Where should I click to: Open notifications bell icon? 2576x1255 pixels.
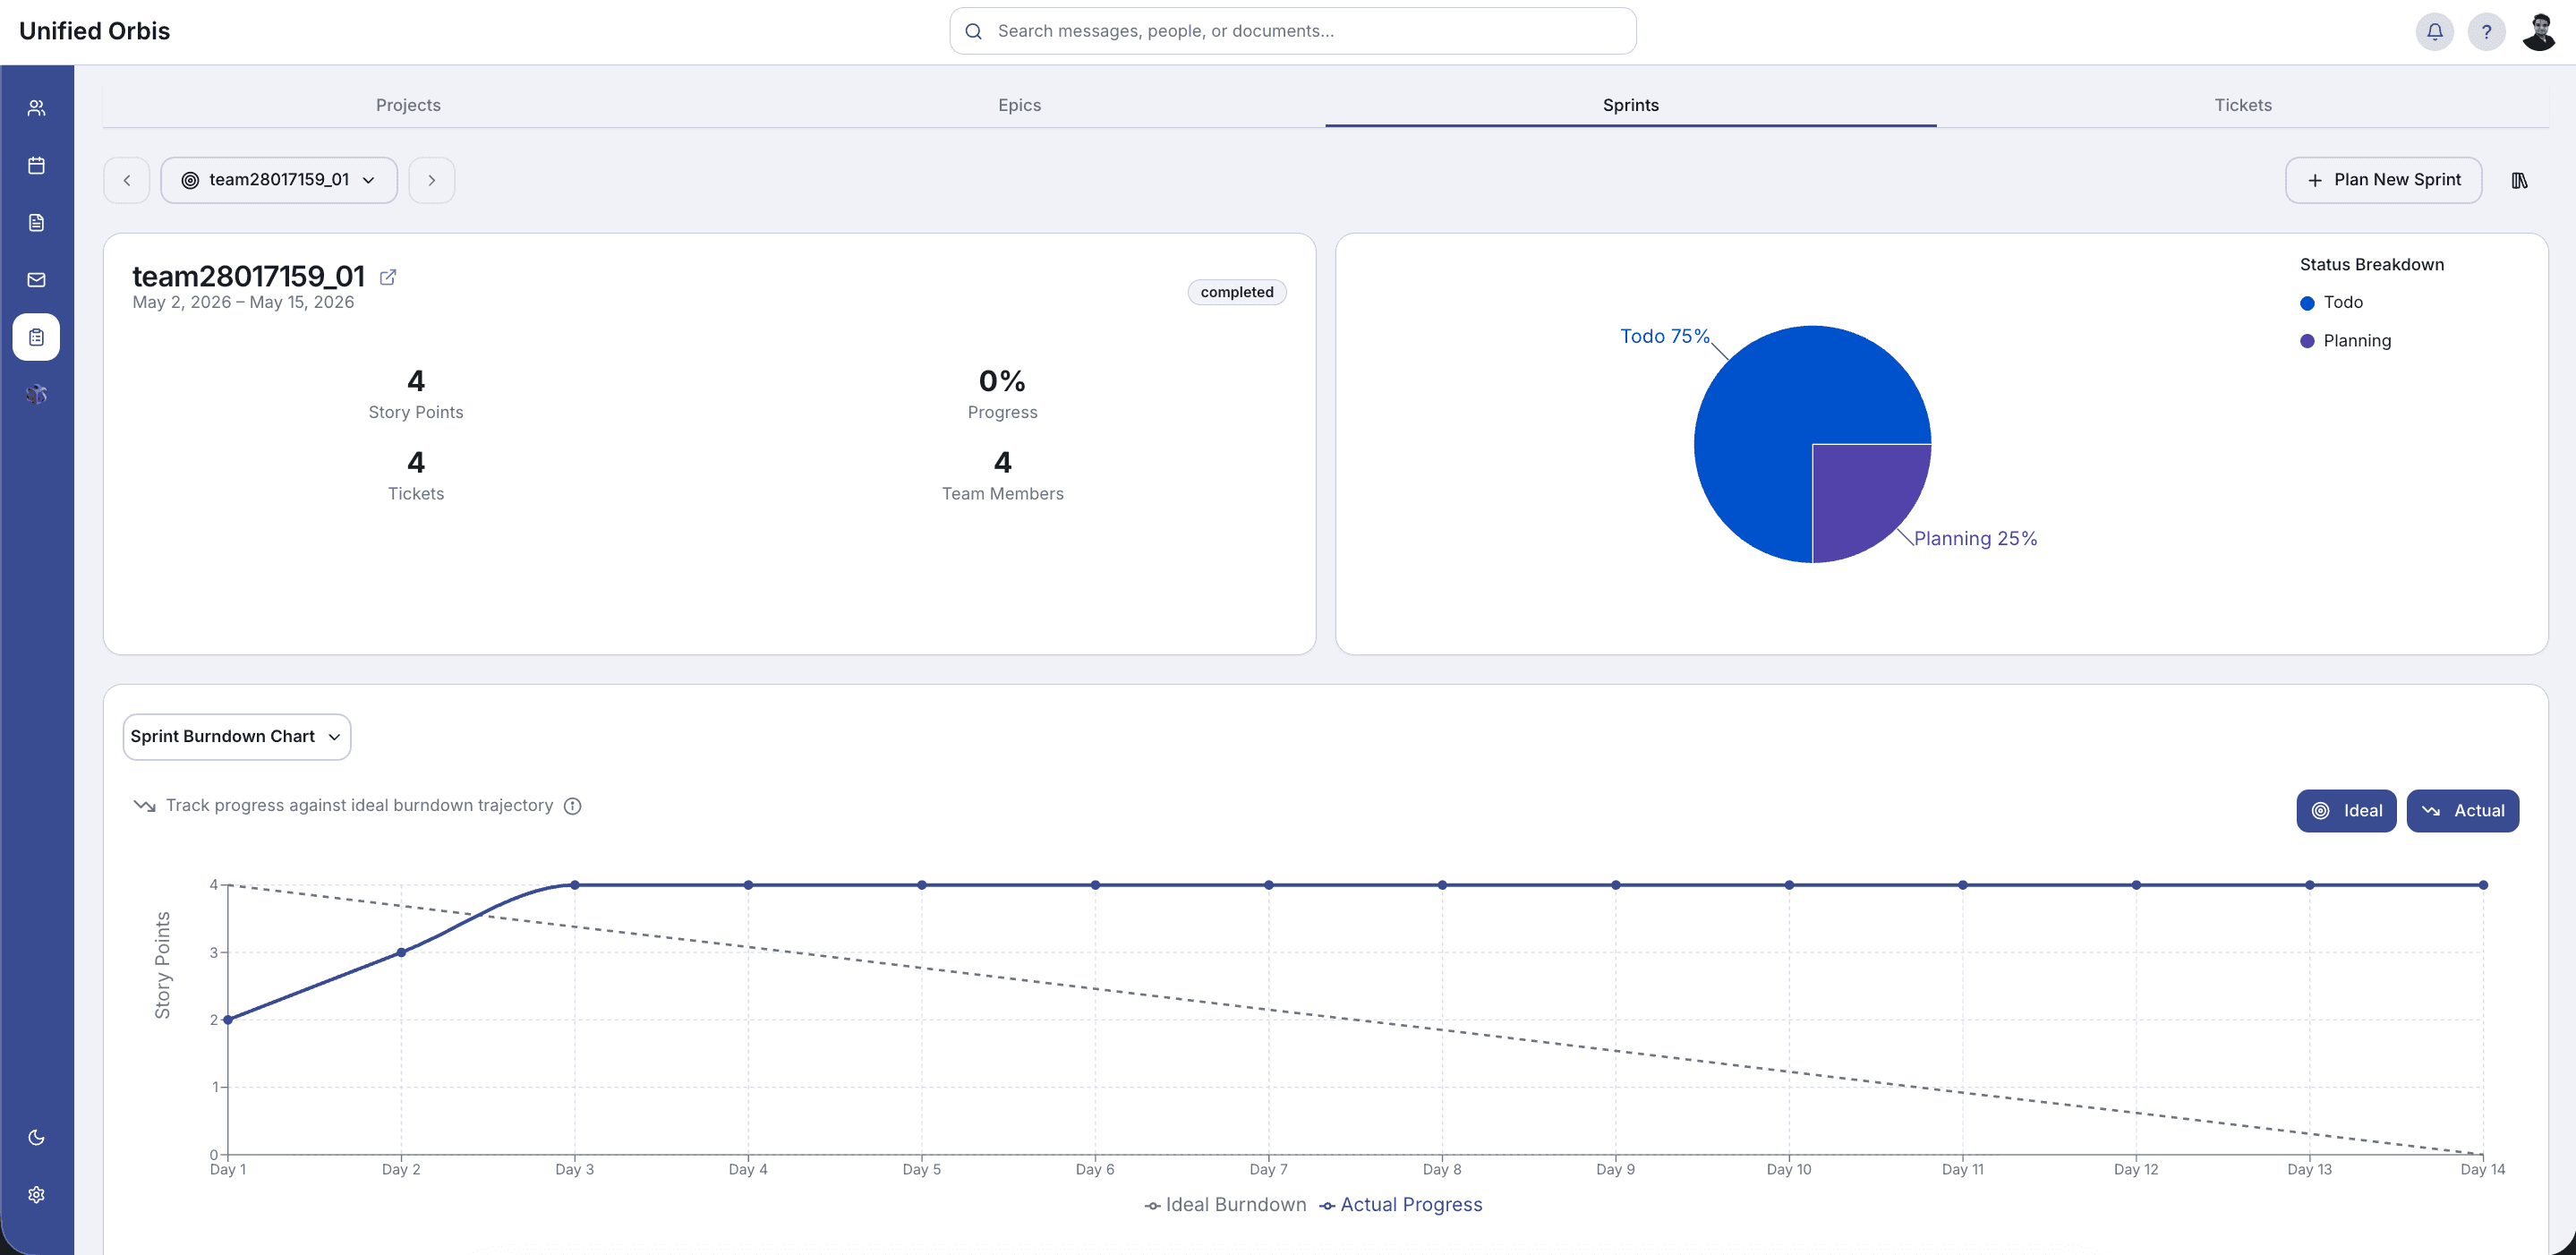pos(2435,31)
